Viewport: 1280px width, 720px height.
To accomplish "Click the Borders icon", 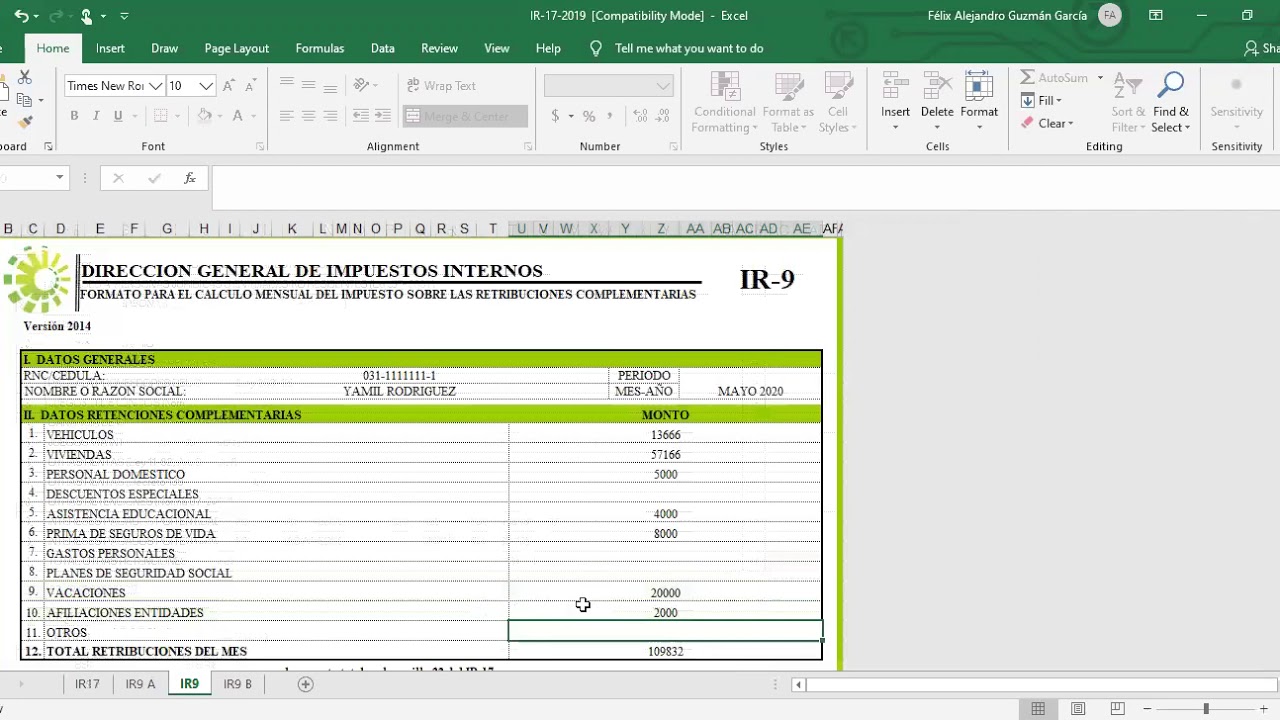I will (x=158, y=116).
